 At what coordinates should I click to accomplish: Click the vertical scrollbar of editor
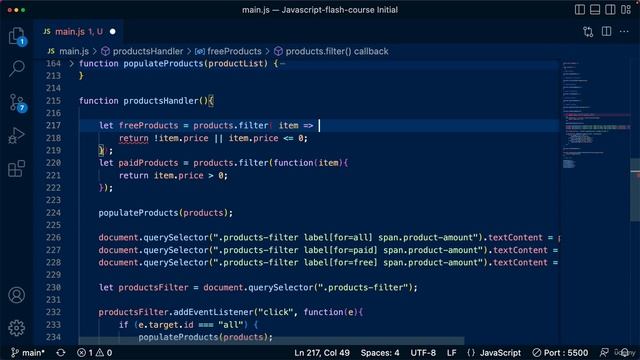(x=635, y=190)
